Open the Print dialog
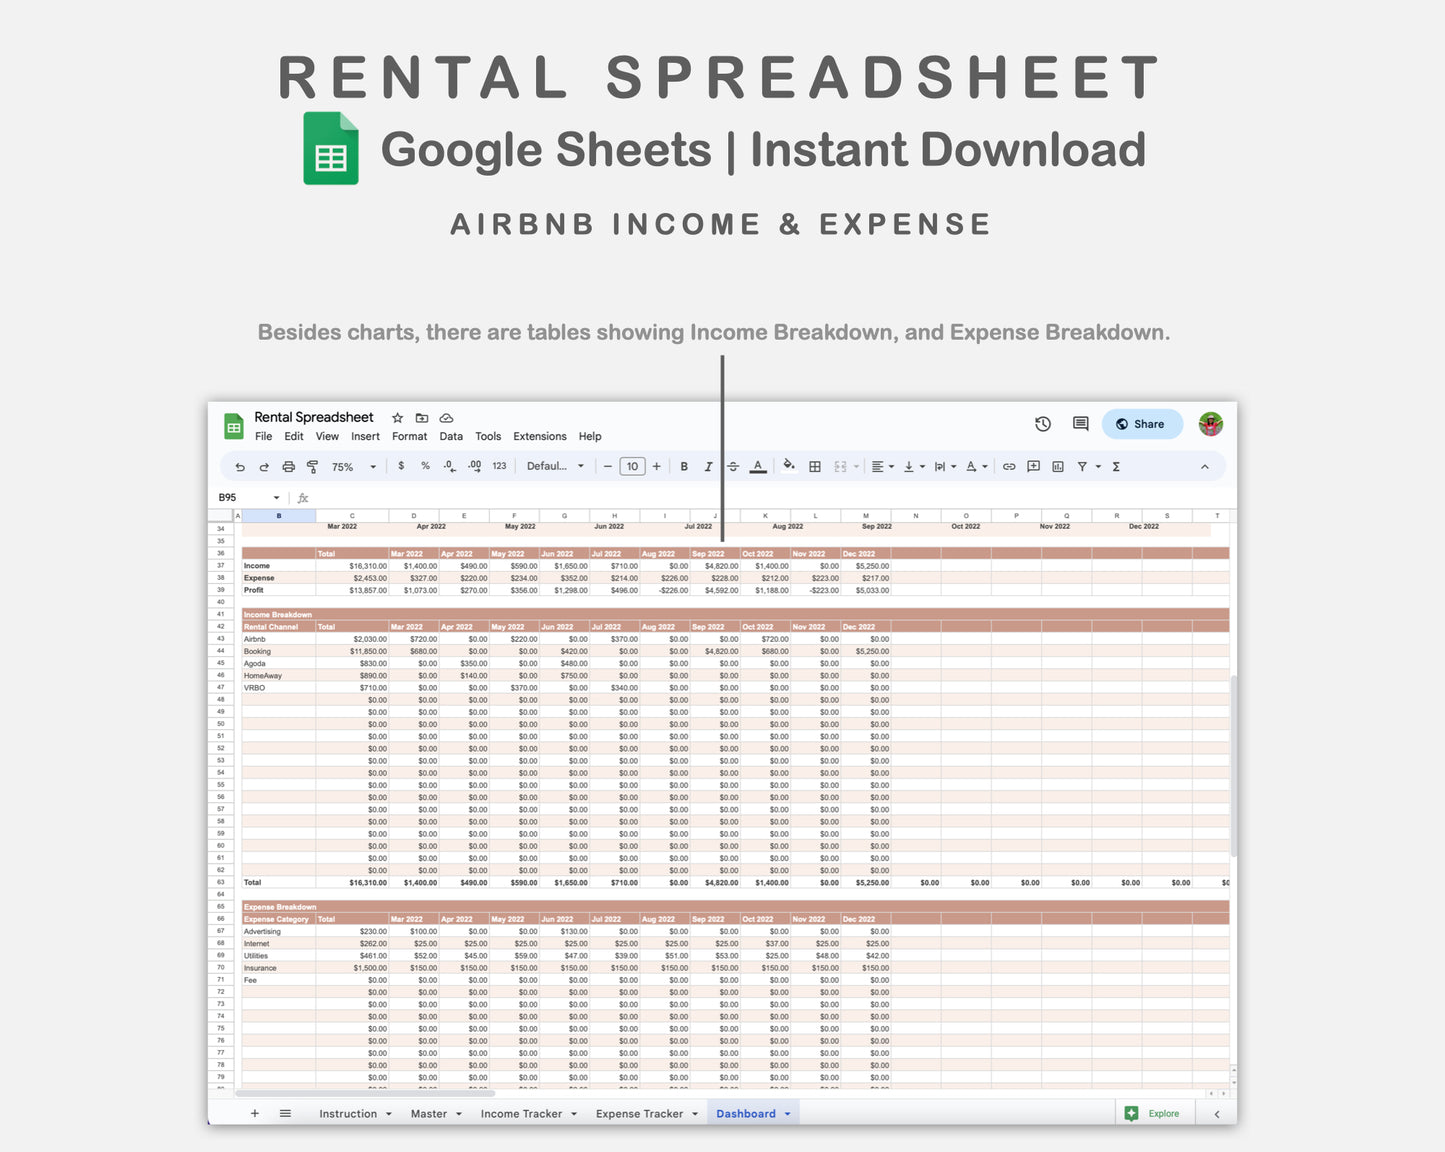This screenshot has width=1445, height=1152. pyautogui.click(x=288, y=466)
